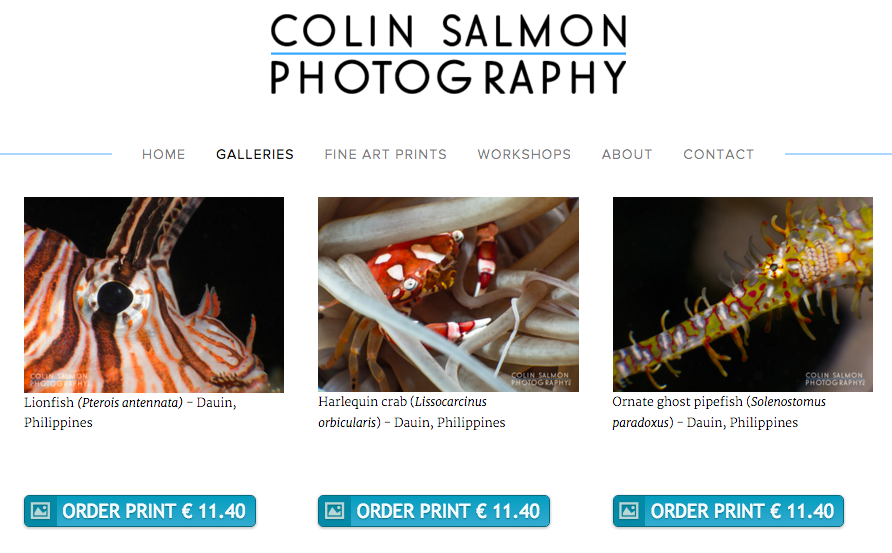Click the watermark on the crab photo

(x=540, y=379)
